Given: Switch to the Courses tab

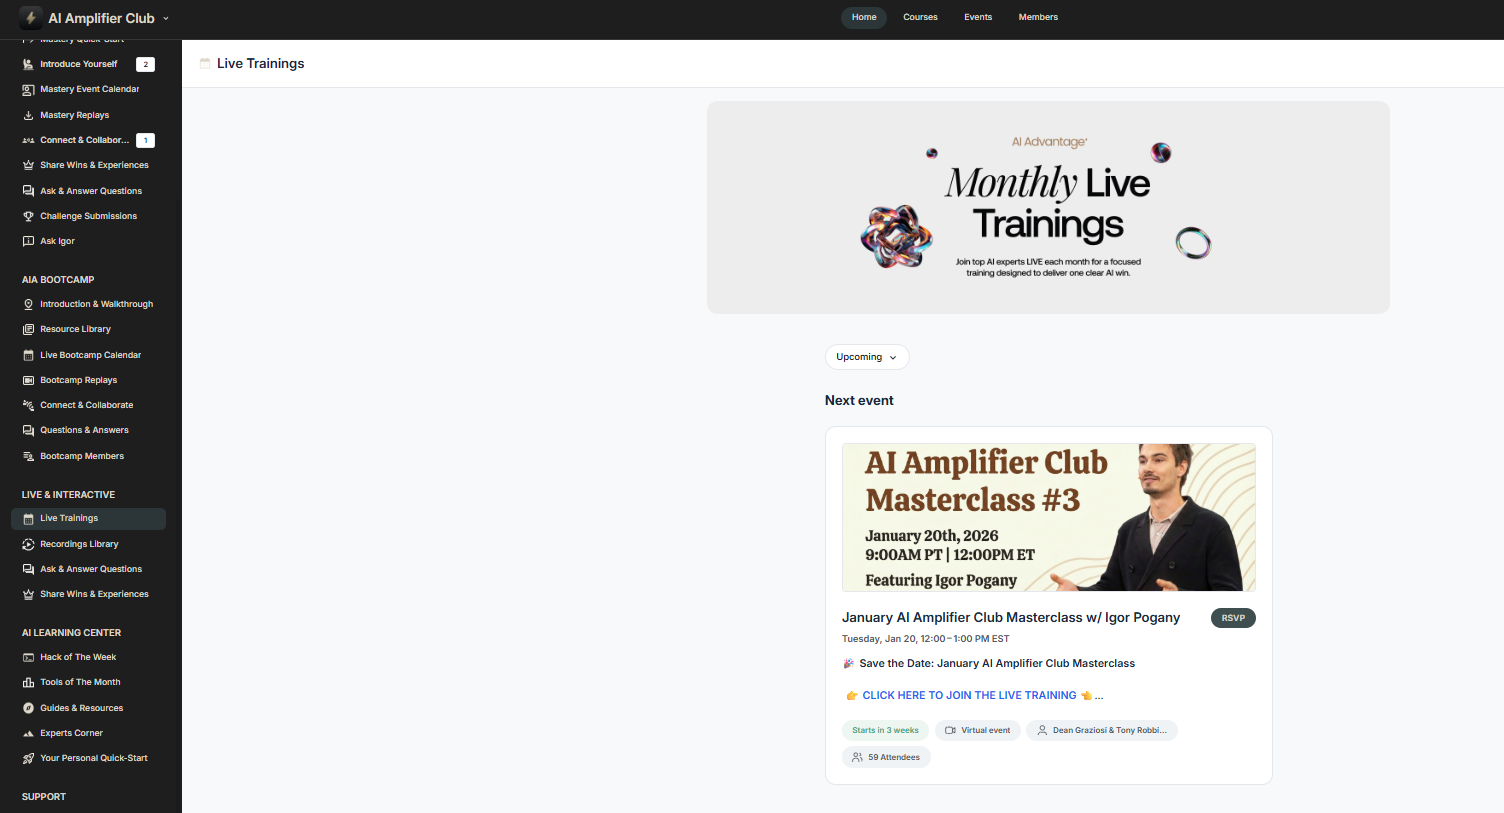Looking at the screenshot, I should point(919,17).
